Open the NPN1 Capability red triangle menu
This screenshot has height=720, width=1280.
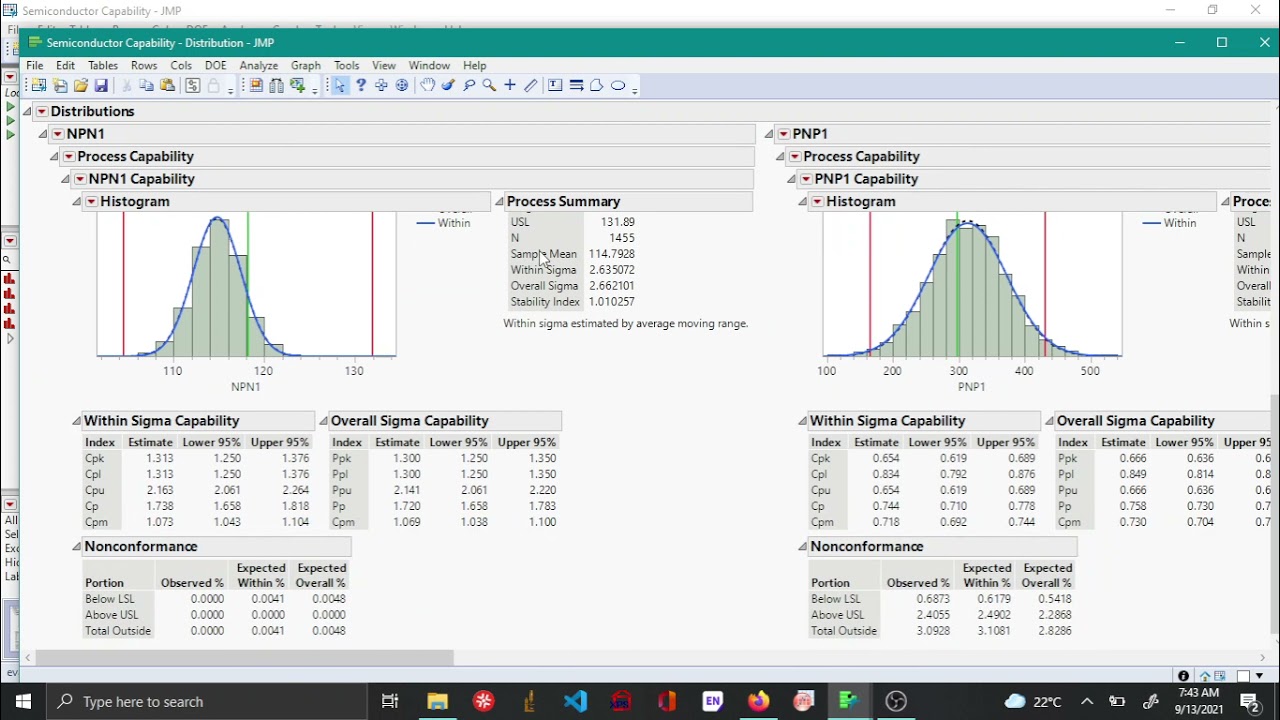tap(80, 179)
